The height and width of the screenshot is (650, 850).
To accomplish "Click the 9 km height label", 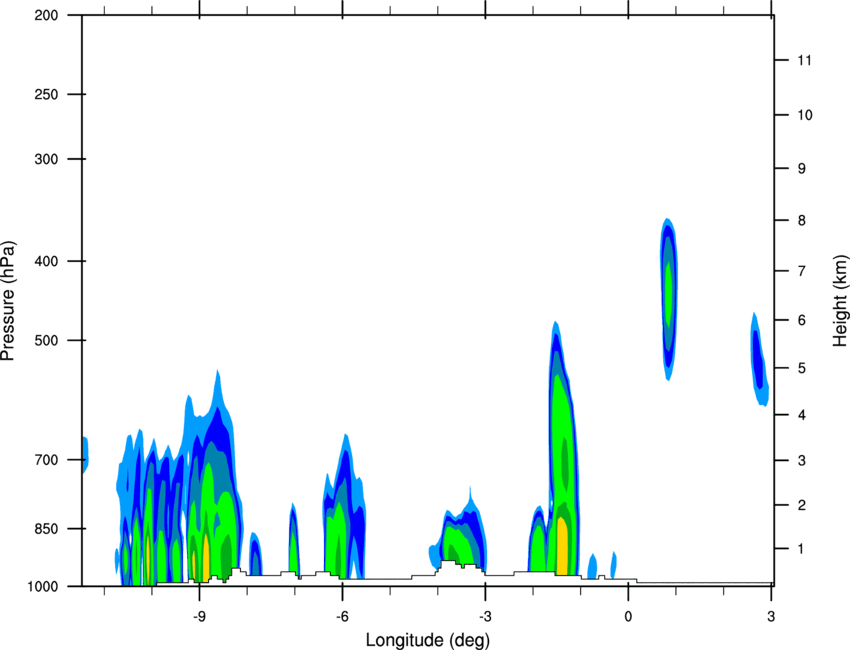I will tap(802, 169).
